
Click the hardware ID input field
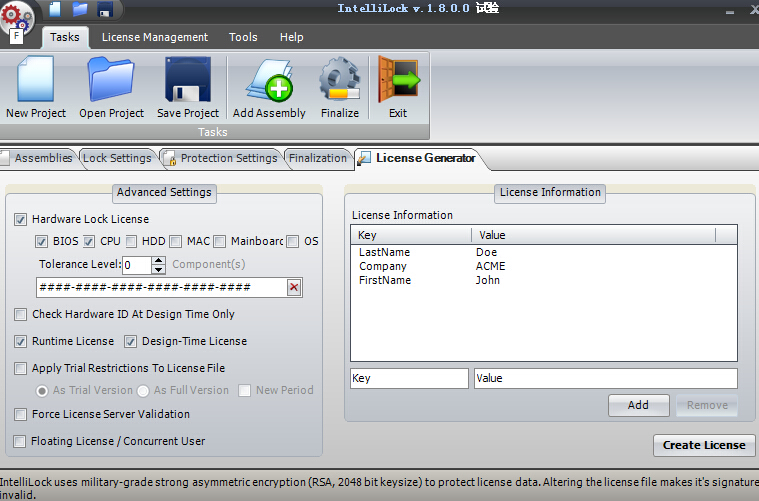[162, 288]
